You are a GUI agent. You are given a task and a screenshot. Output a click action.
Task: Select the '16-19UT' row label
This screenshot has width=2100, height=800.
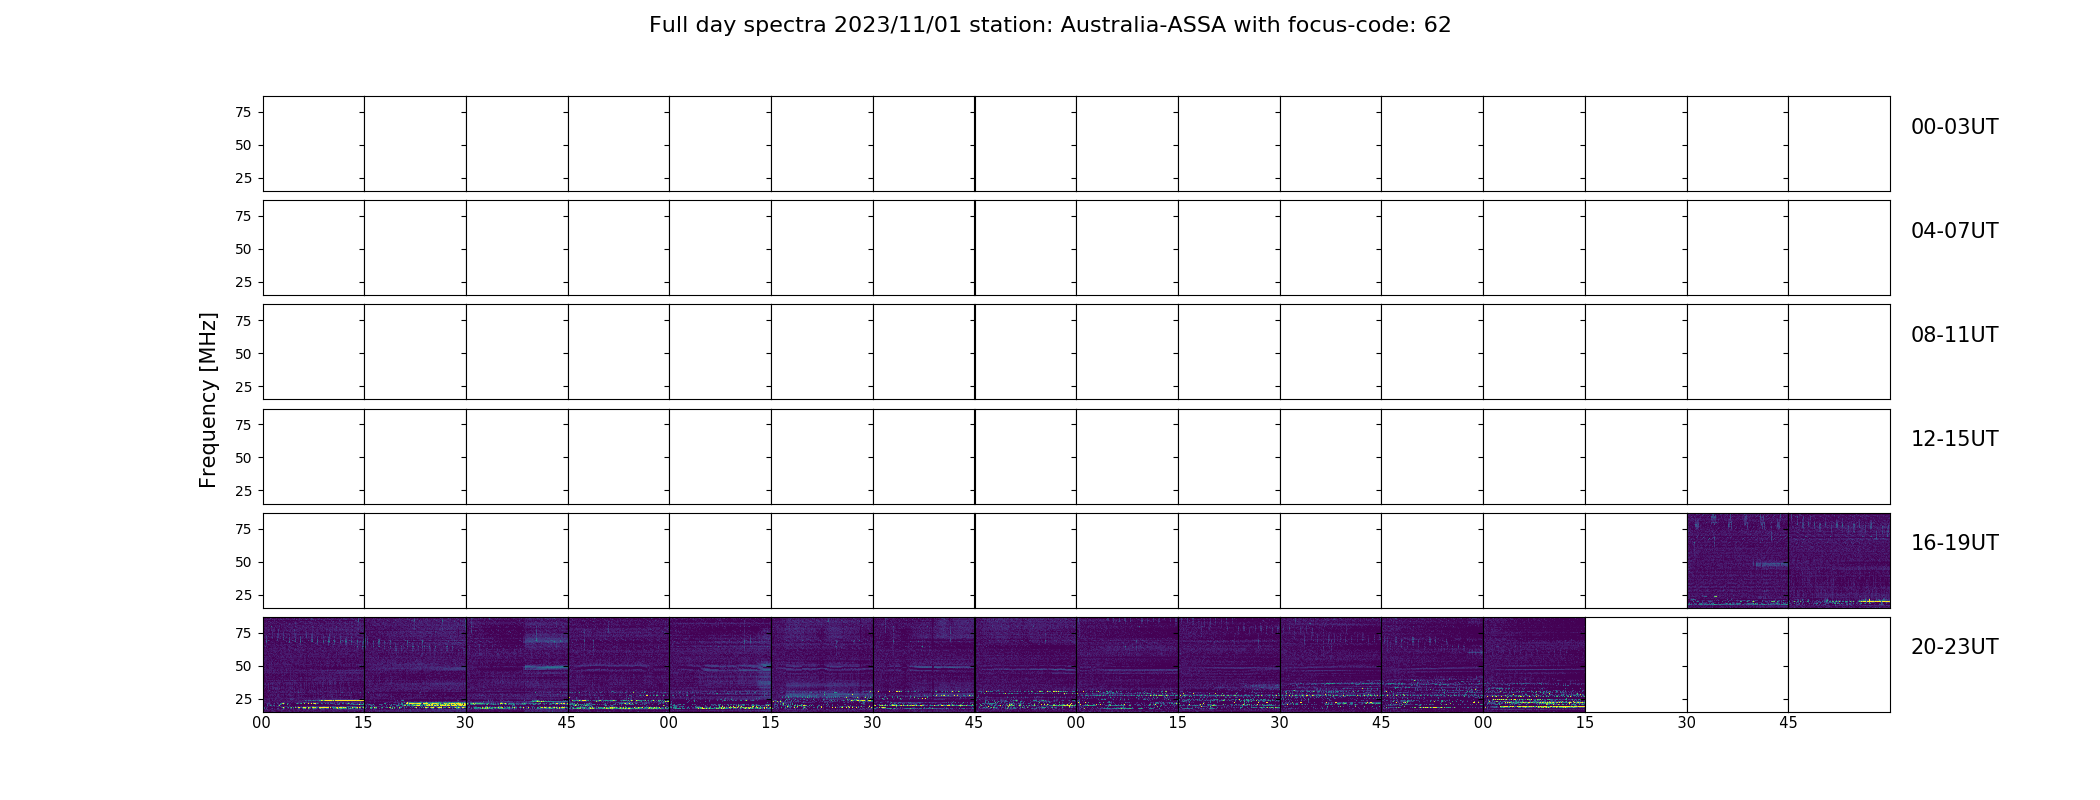pyautogui.click(x=1954, y=543)
